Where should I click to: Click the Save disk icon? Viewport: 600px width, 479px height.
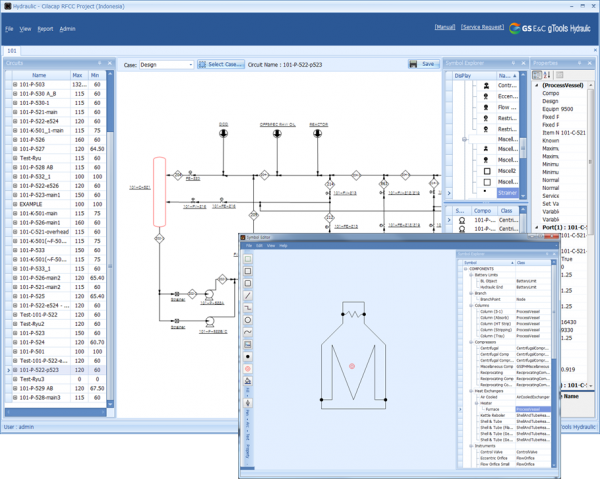(414, 64)
